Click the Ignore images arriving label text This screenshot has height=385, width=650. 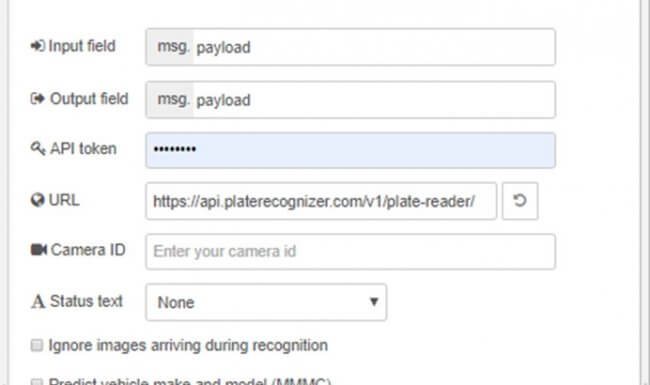[x=188, y=345]
